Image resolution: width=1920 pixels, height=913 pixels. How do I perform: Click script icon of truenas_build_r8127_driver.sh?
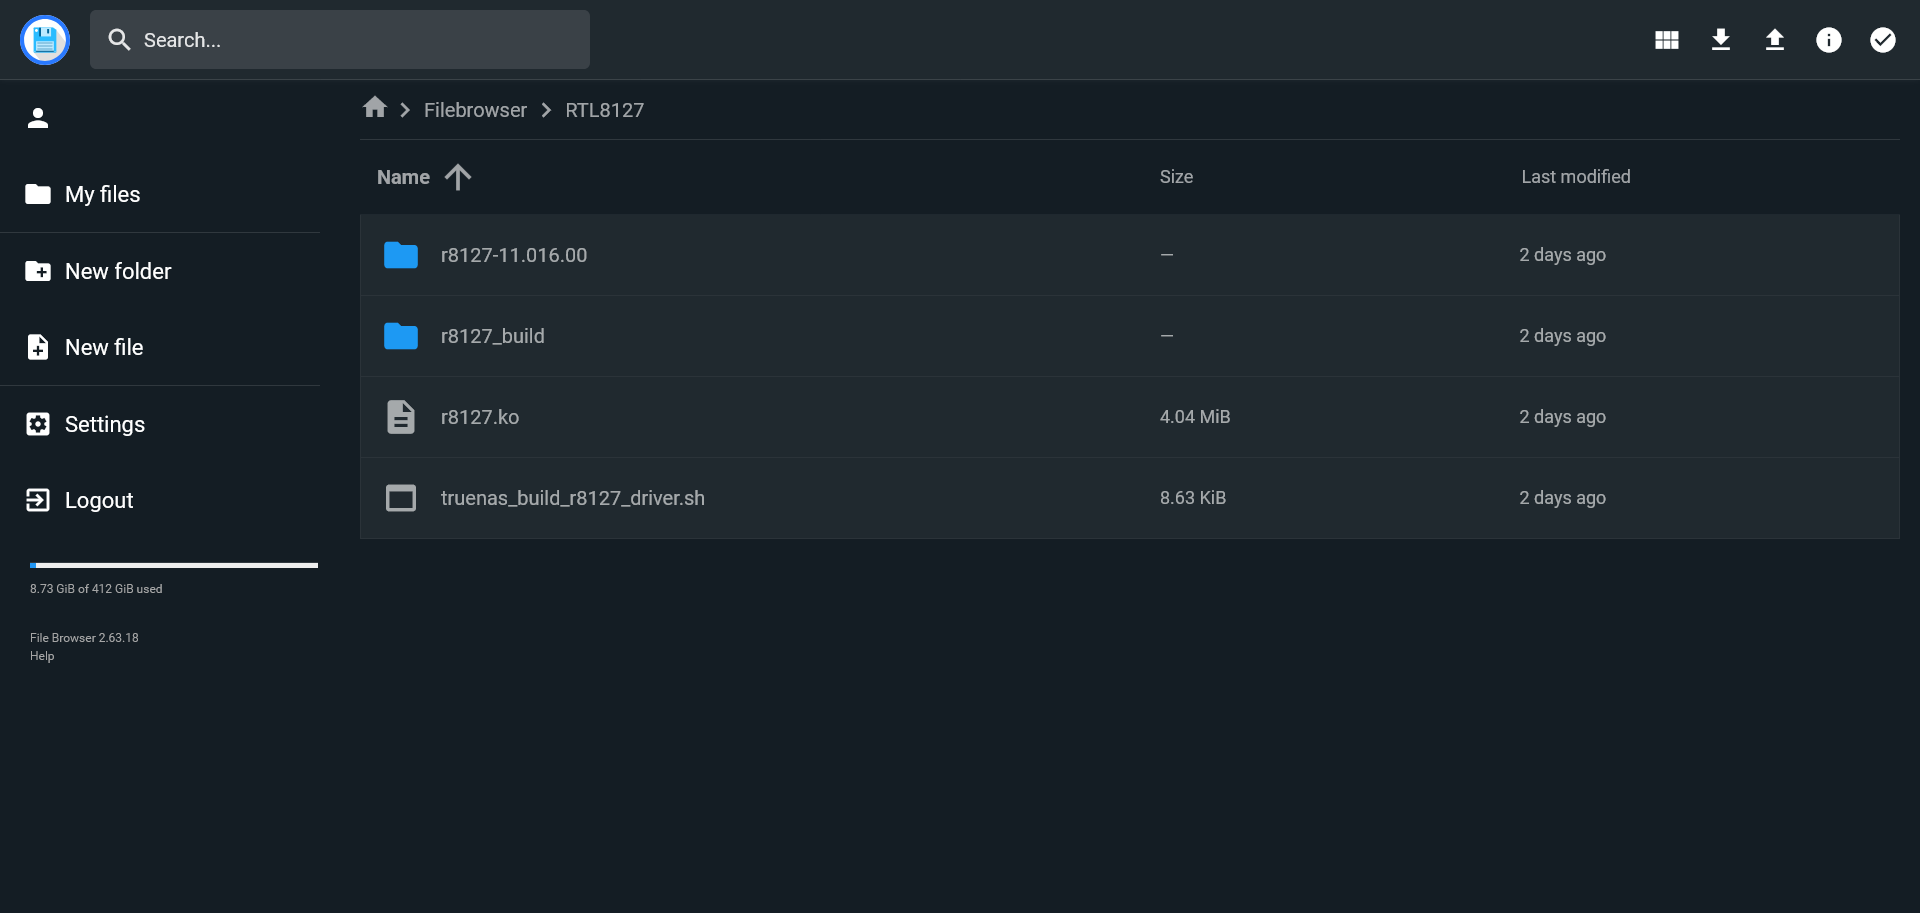click(401, 498)
